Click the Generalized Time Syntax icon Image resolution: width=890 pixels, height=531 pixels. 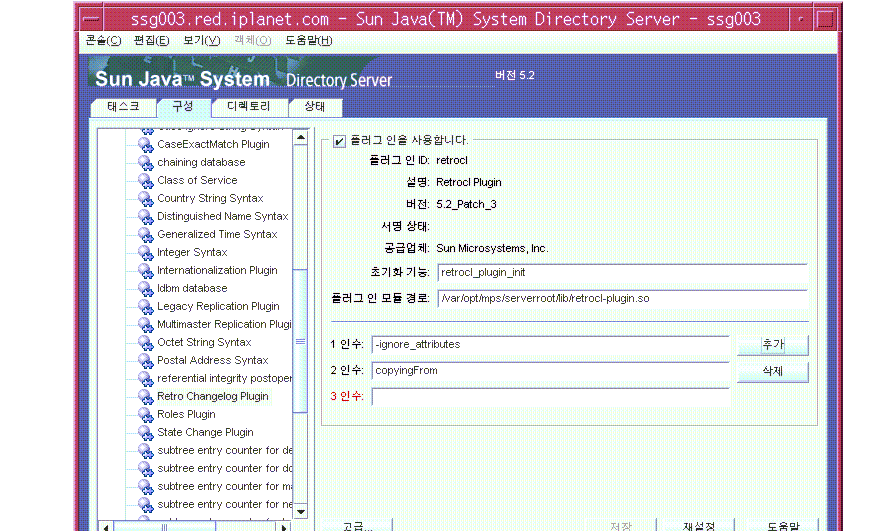[x=146, y=235]
